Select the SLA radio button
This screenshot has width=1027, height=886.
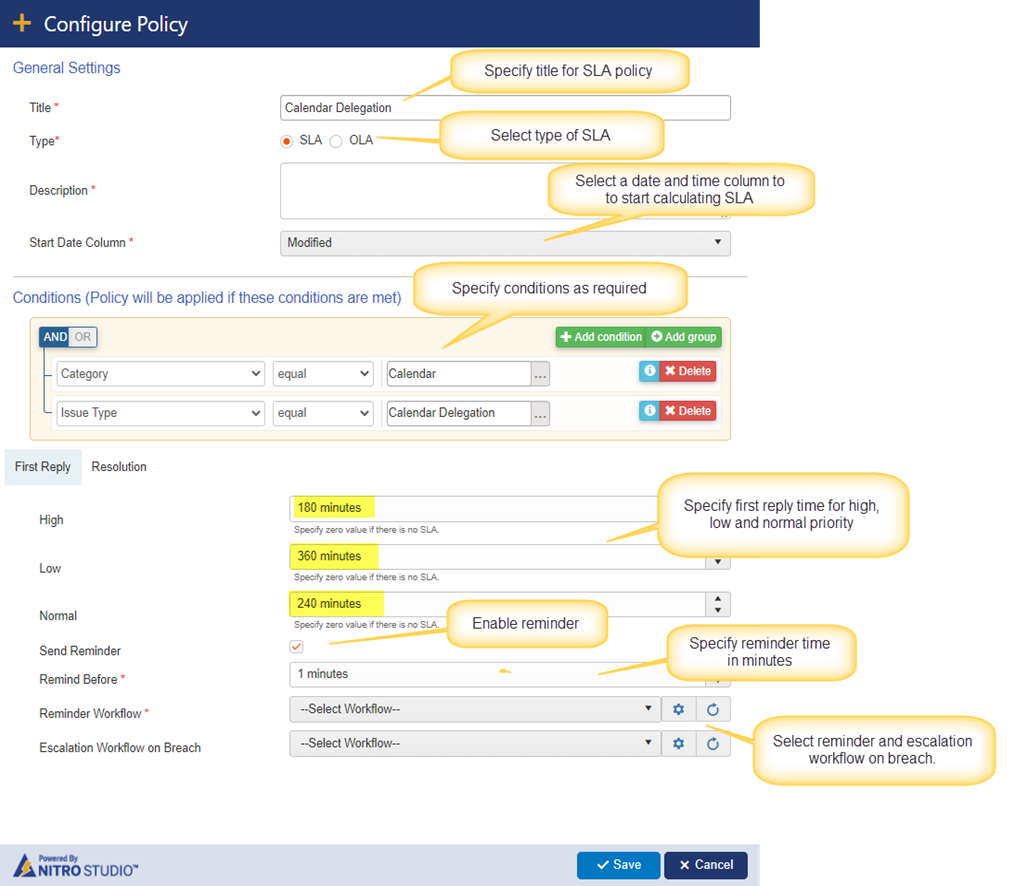(286, 141)
